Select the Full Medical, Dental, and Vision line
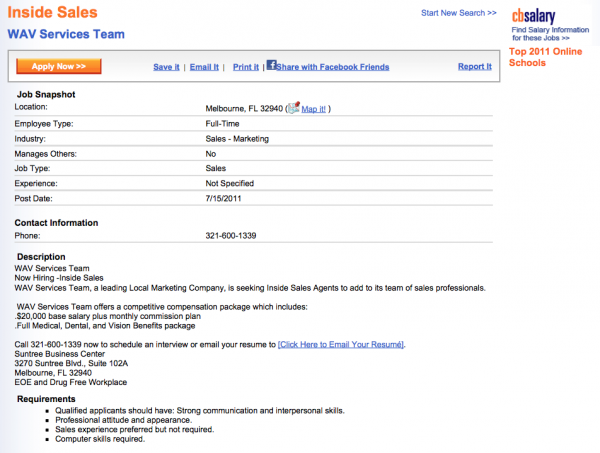The image size is (600, 453). pyautogui.click(x=105, y=326)
